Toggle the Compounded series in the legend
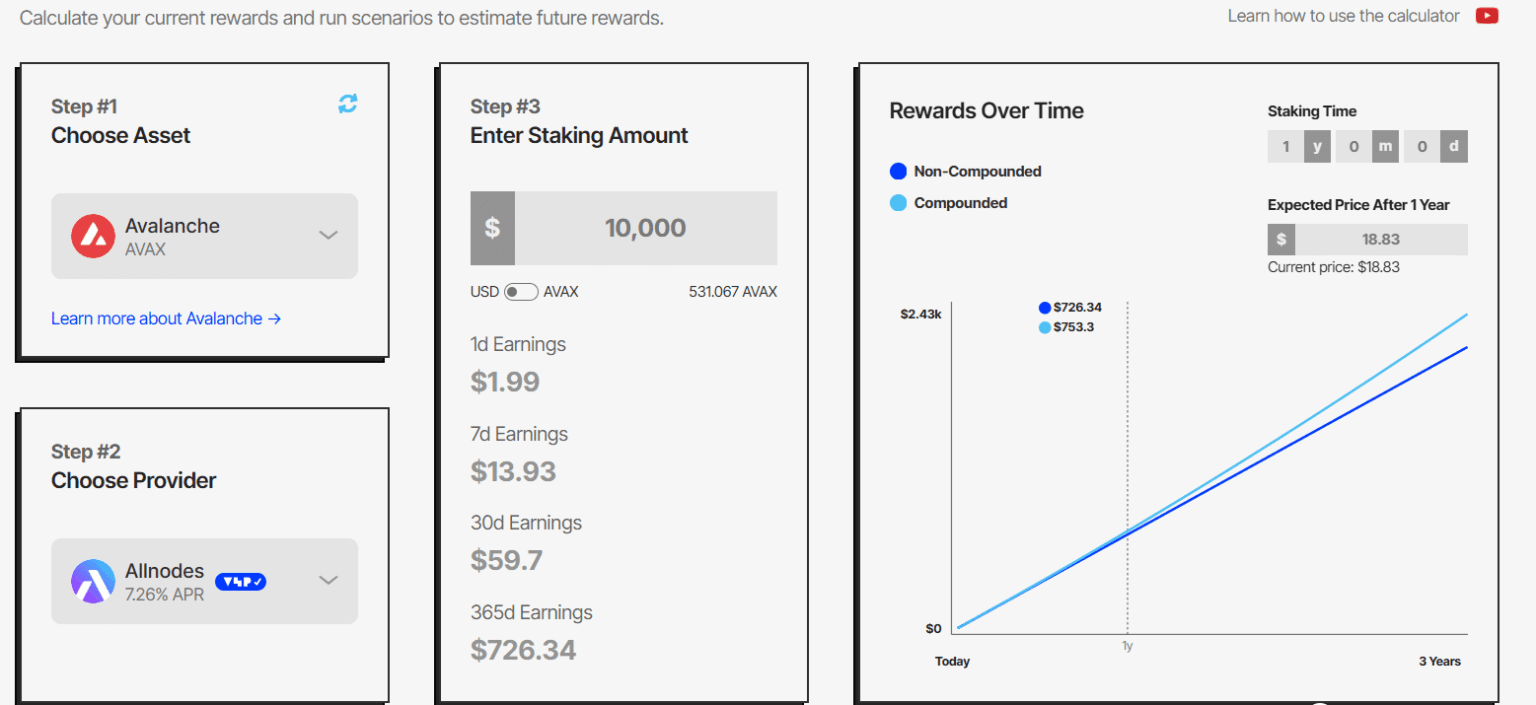Viewport: 1536px width, 705px height. click(898, 203)
